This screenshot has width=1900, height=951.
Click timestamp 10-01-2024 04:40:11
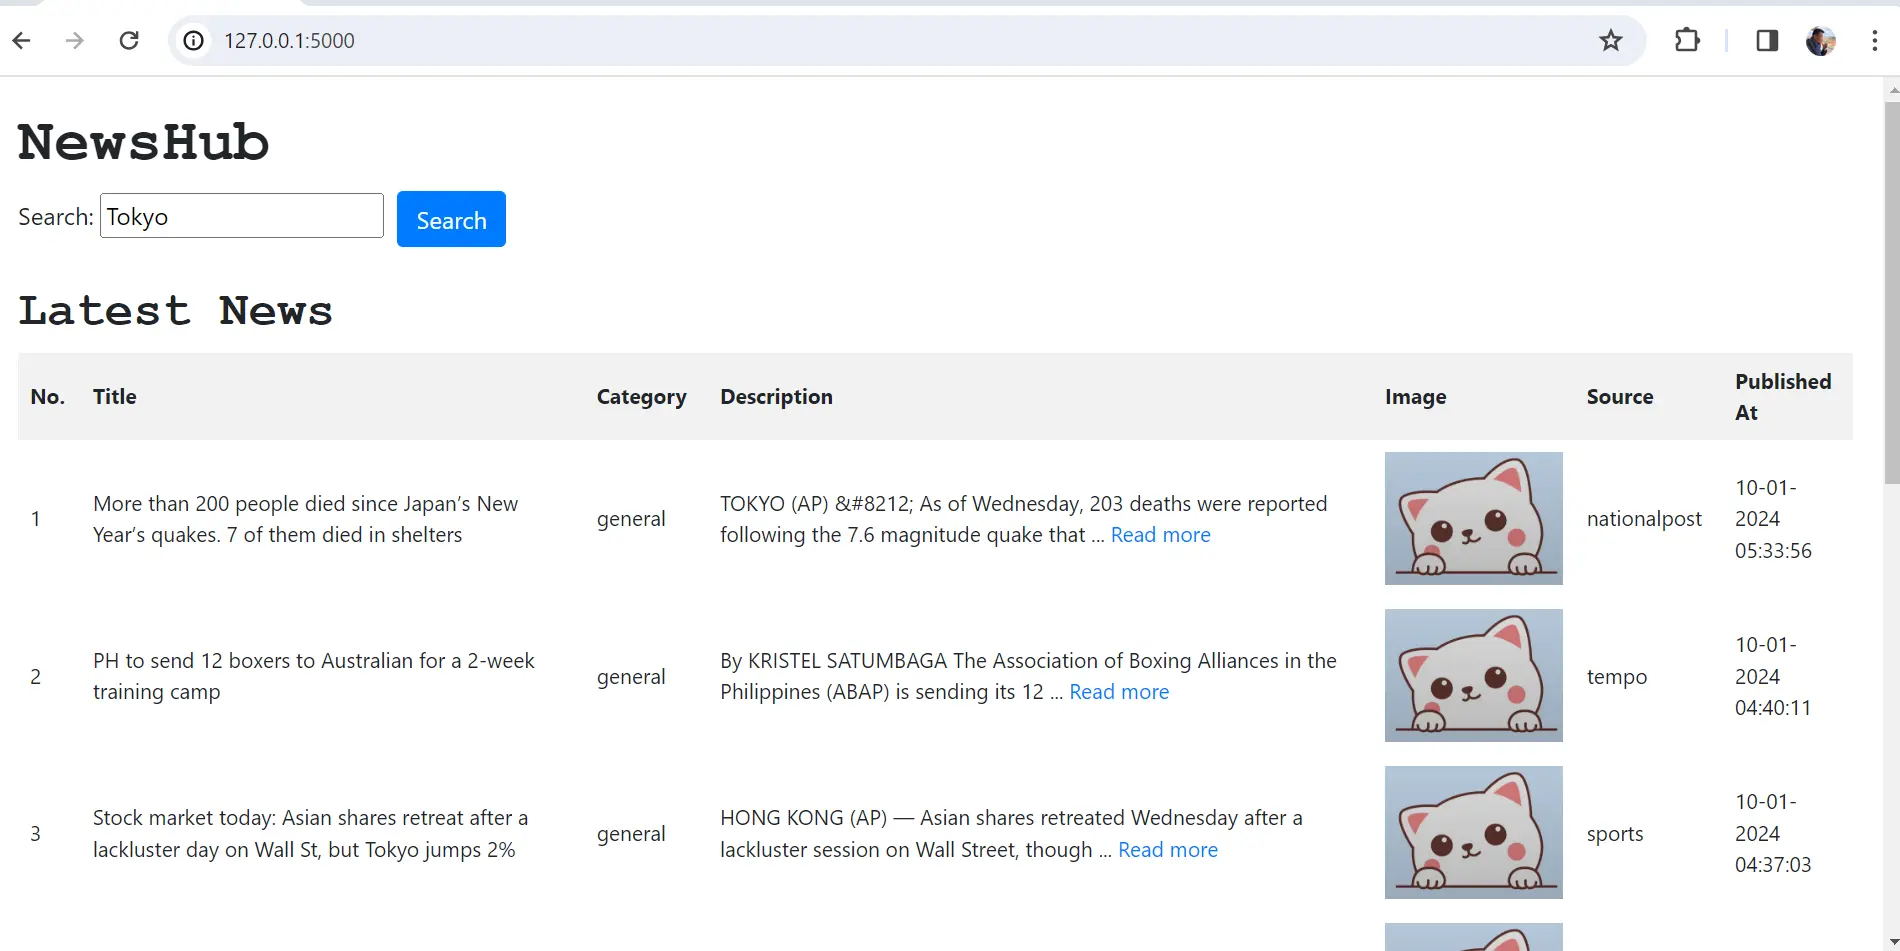[x=1773, y=676]
